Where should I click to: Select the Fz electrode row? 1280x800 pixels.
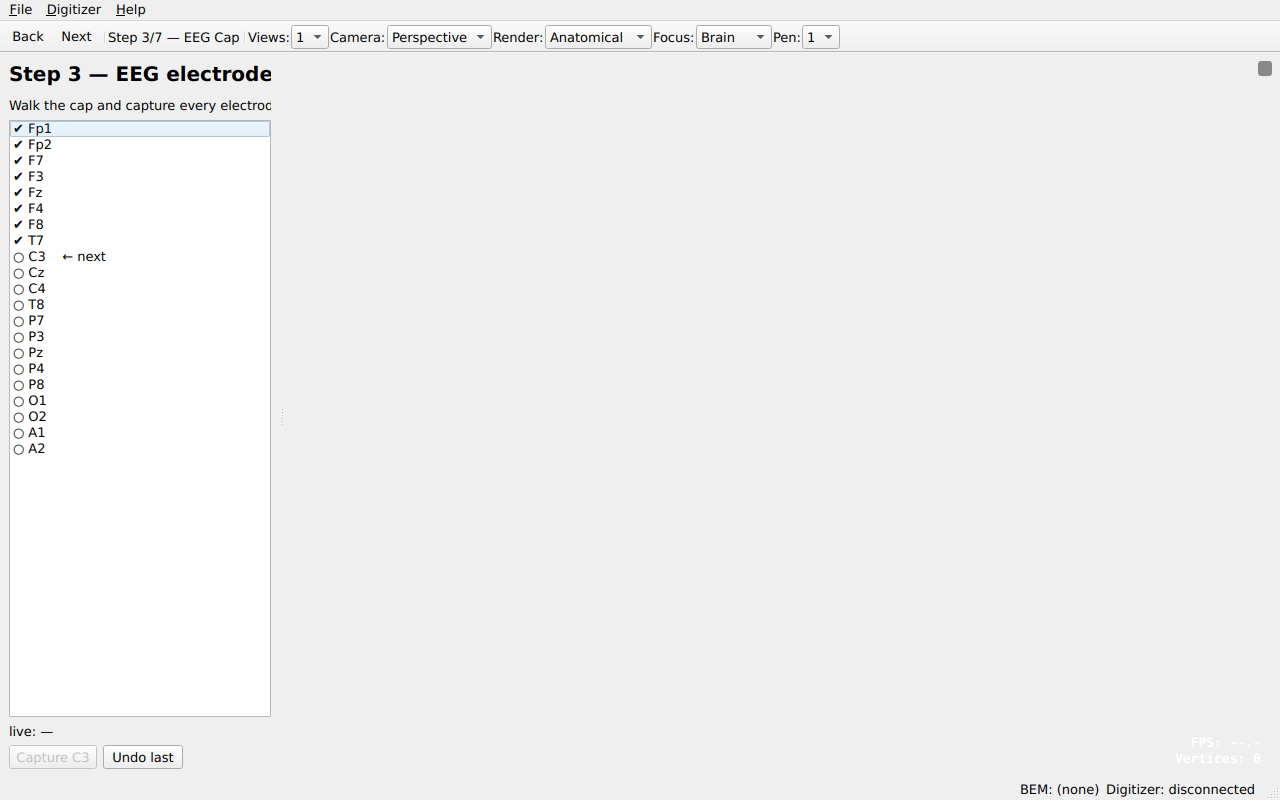(x=140, y=193)
